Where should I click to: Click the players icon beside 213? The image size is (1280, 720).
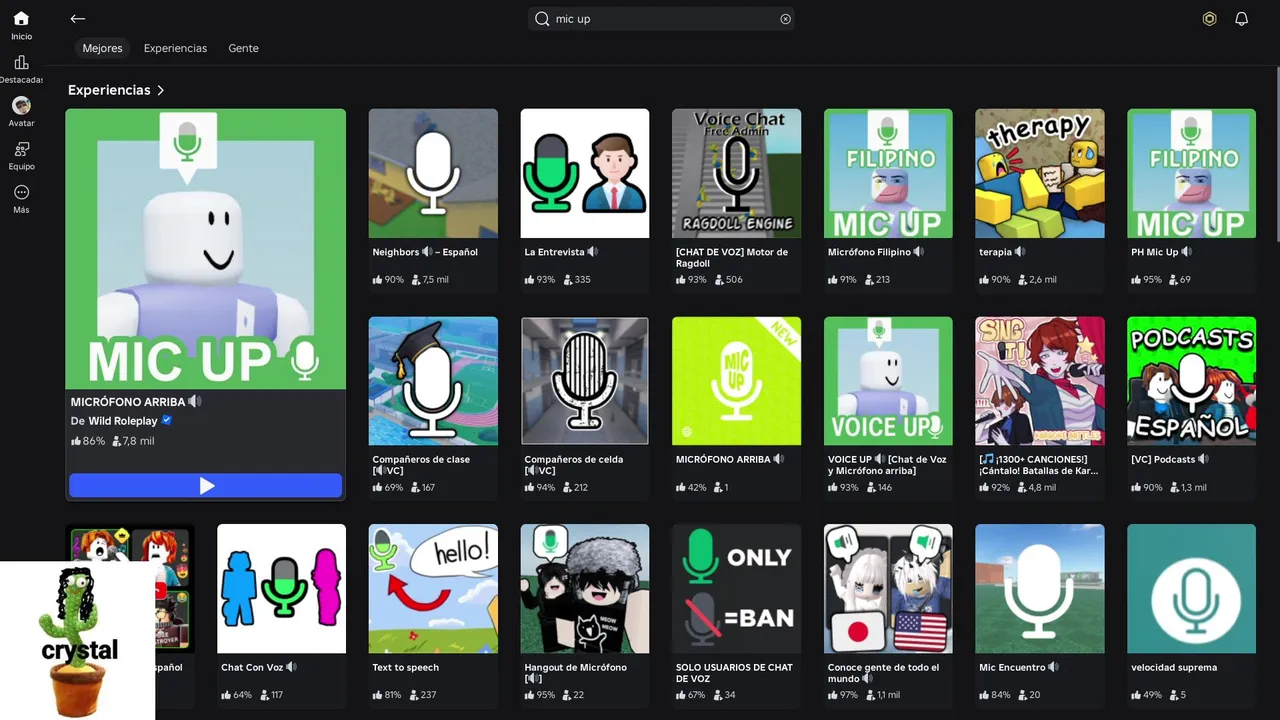pyautogui.click(x=869, y=280)
